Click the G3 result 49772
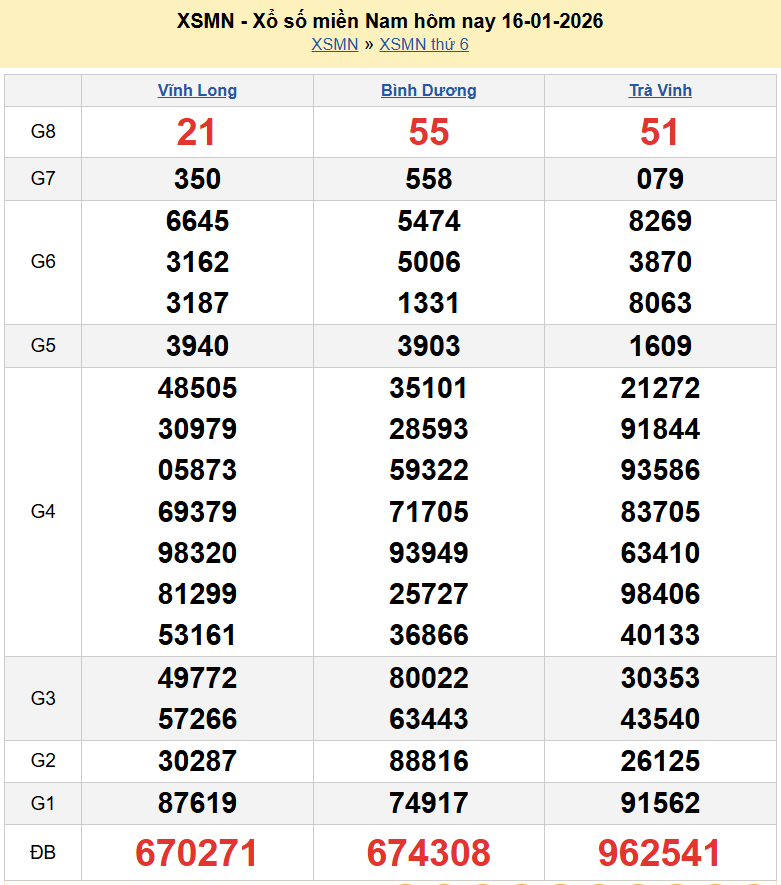 (x=197, y=678)
